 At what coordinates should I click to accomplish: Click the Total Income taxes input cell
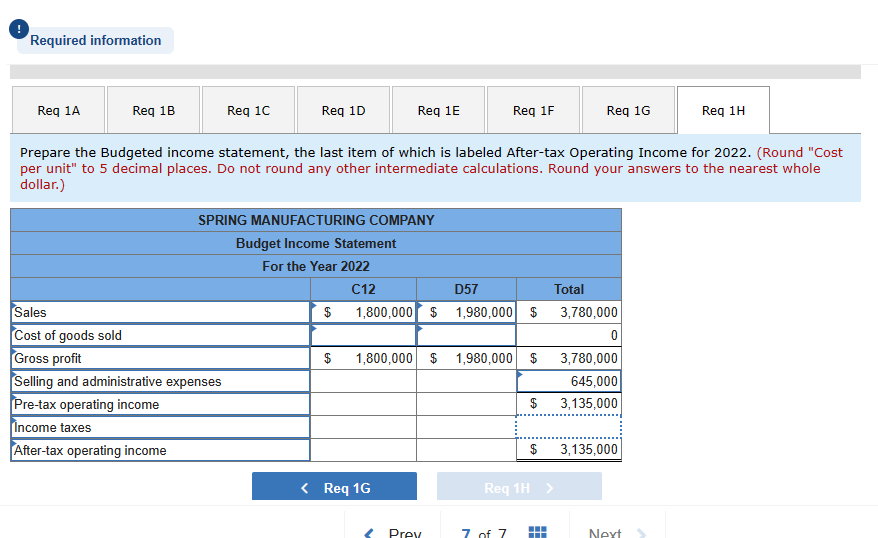click(569, 427)
